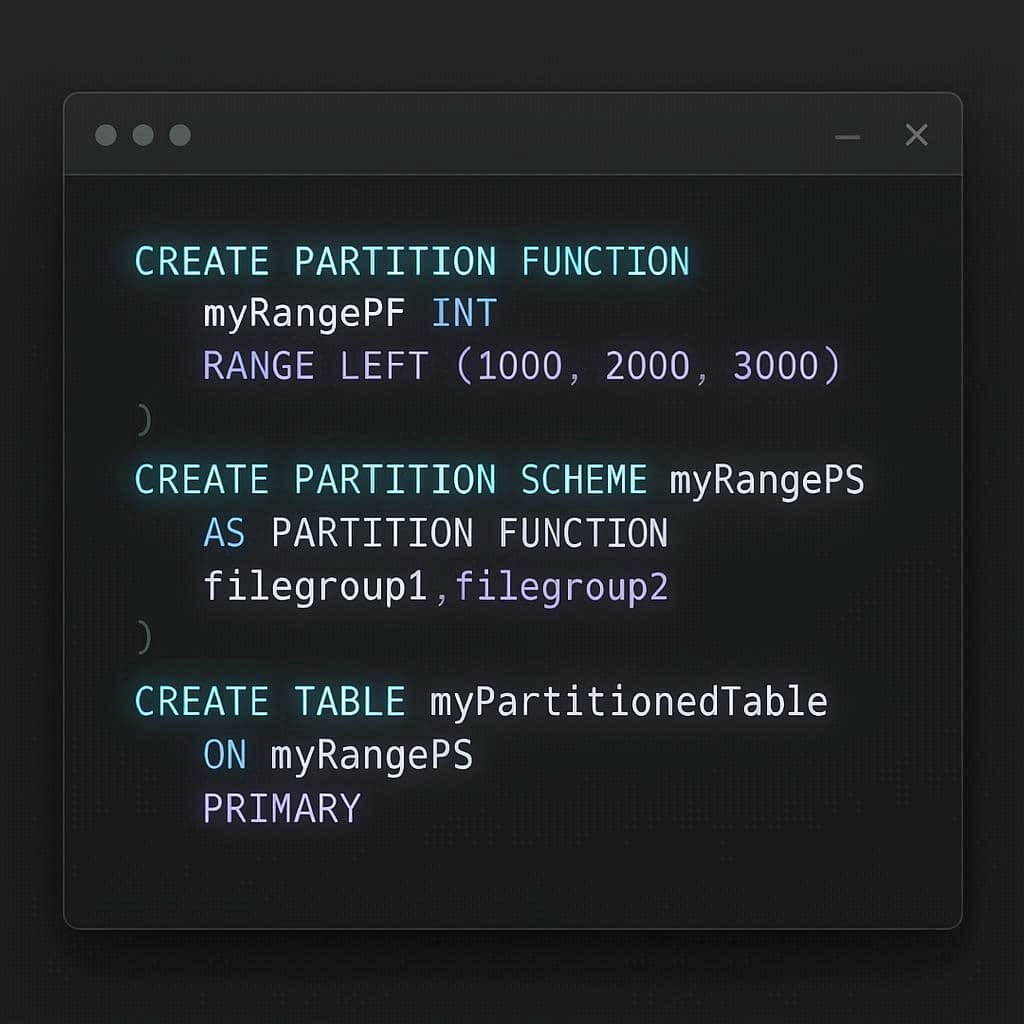Screen dimensions: 1024x1024
Task: Click the SCHEME keyword
Action: pyautogui.click(x=584, y=481)
